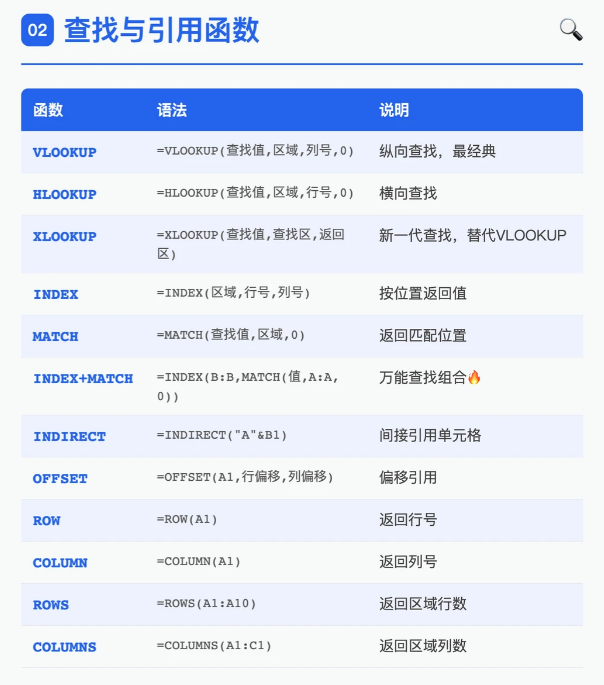This screenshot has height=685, width=604.
Task: Click the 语法 column header
Action: pos(172,110)
